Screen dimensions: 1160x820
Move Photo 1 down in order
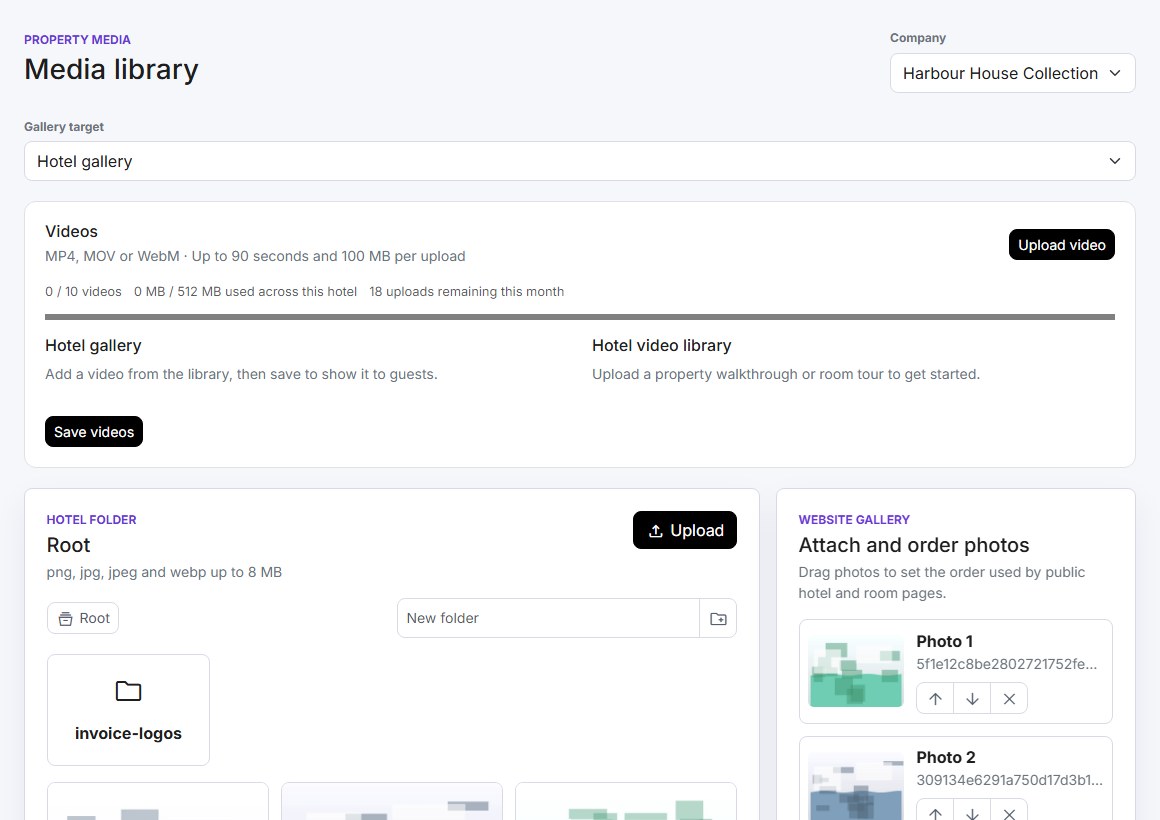(x=972, y=699)
